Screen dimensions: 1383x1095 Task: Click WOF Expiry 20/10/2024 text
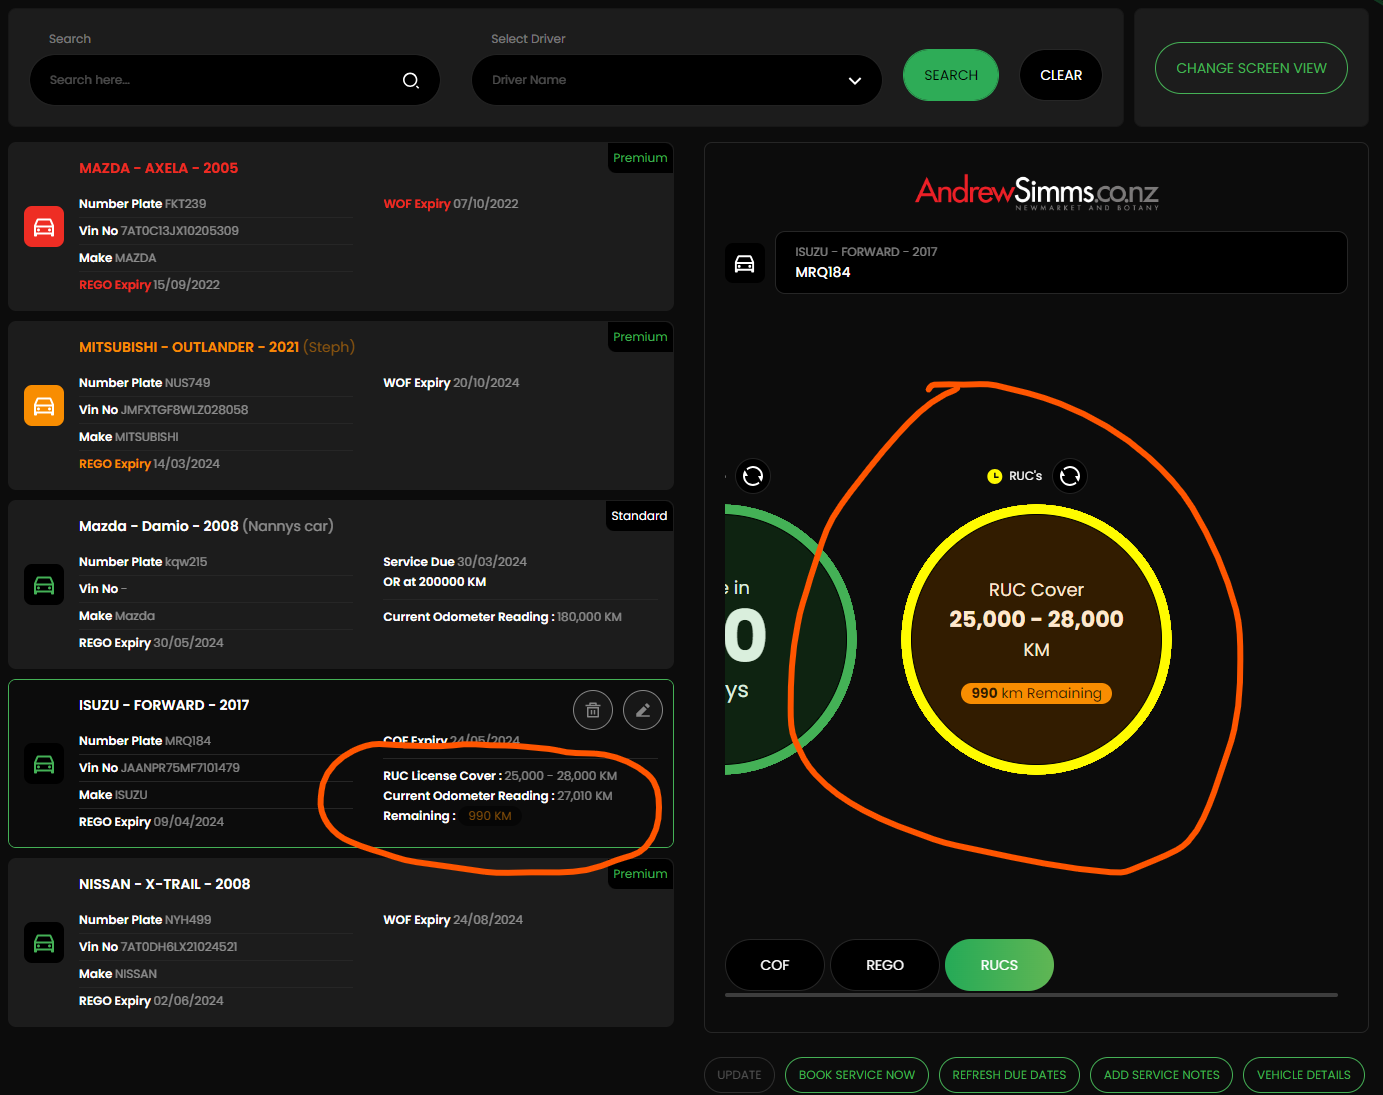(x=451, y=383)
